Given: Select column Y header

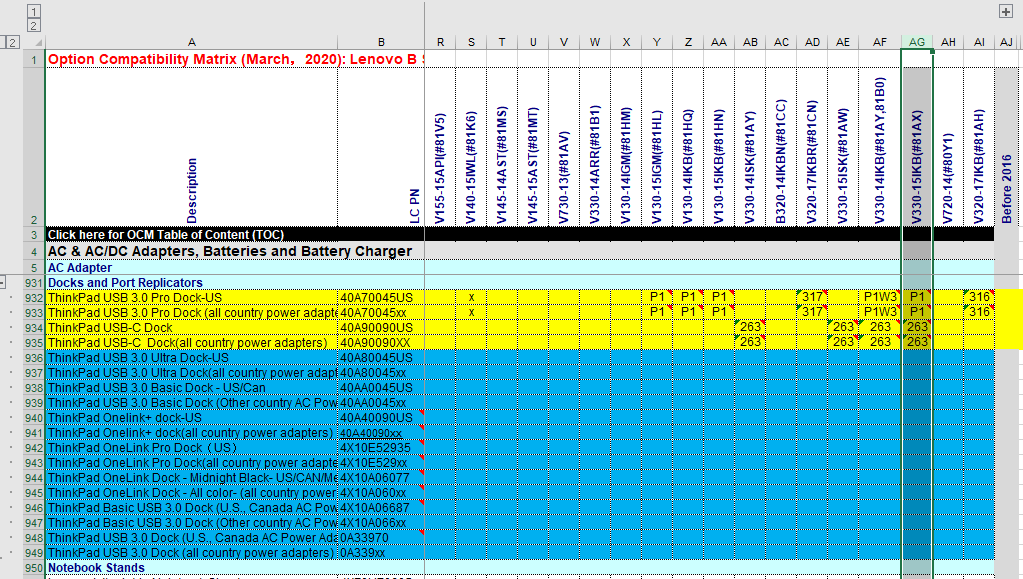Looking at the screenshot, I should [x=657, y=42].
